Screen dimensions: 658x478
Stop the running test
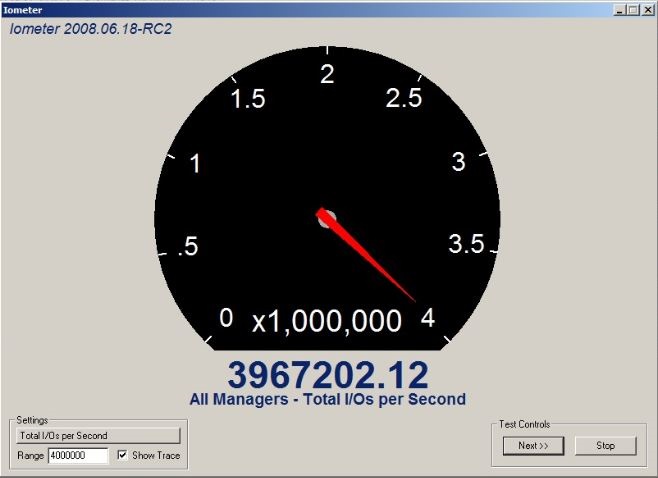coord(605,445)
